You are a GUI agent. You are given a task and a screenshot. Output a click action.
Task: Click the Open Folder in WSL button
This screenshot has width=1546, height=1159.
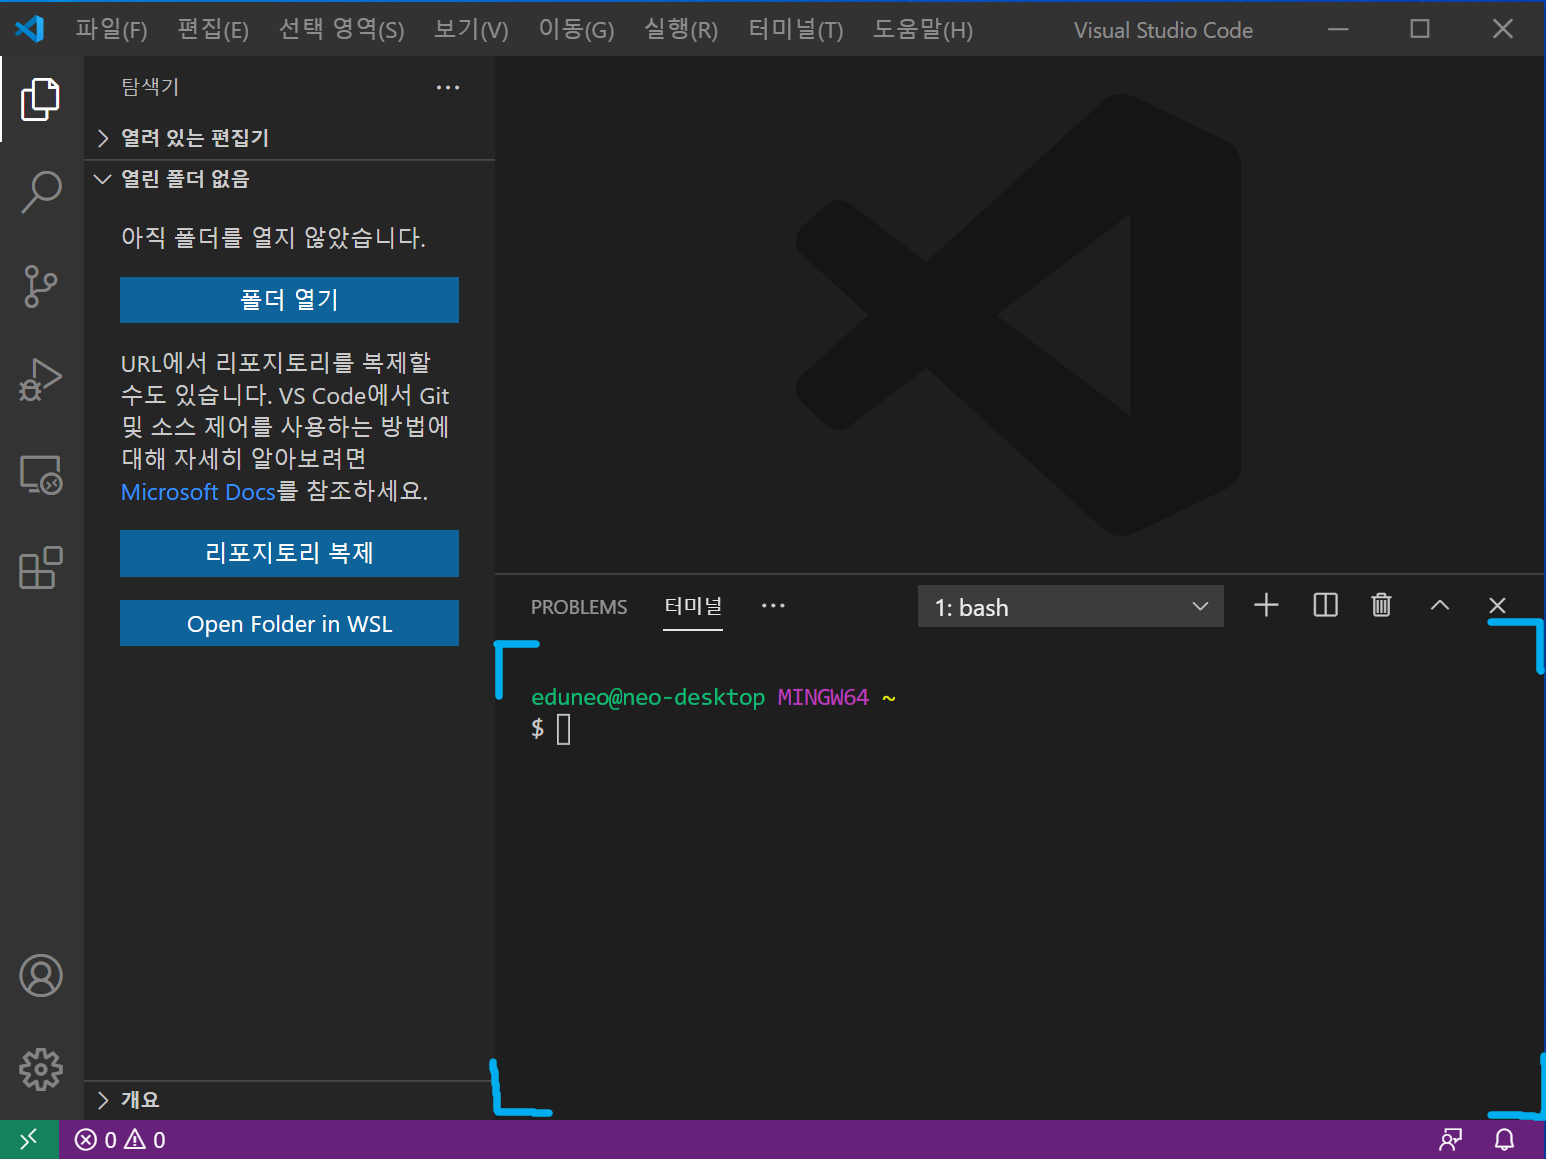(x=289, y=623)
